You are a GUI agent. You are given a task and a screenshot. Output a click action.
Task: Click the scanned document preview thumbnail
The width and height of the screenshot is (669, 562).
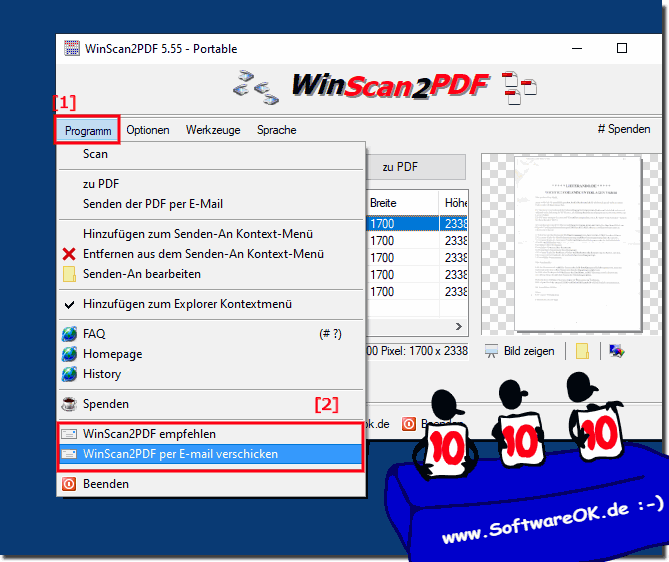tap(578, 244)
